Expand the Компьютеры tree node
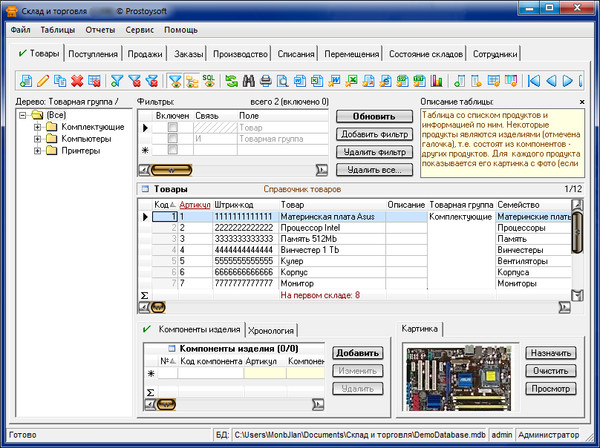Image resolution: width=600 pixels, height=448 pixels. [38, 139]
